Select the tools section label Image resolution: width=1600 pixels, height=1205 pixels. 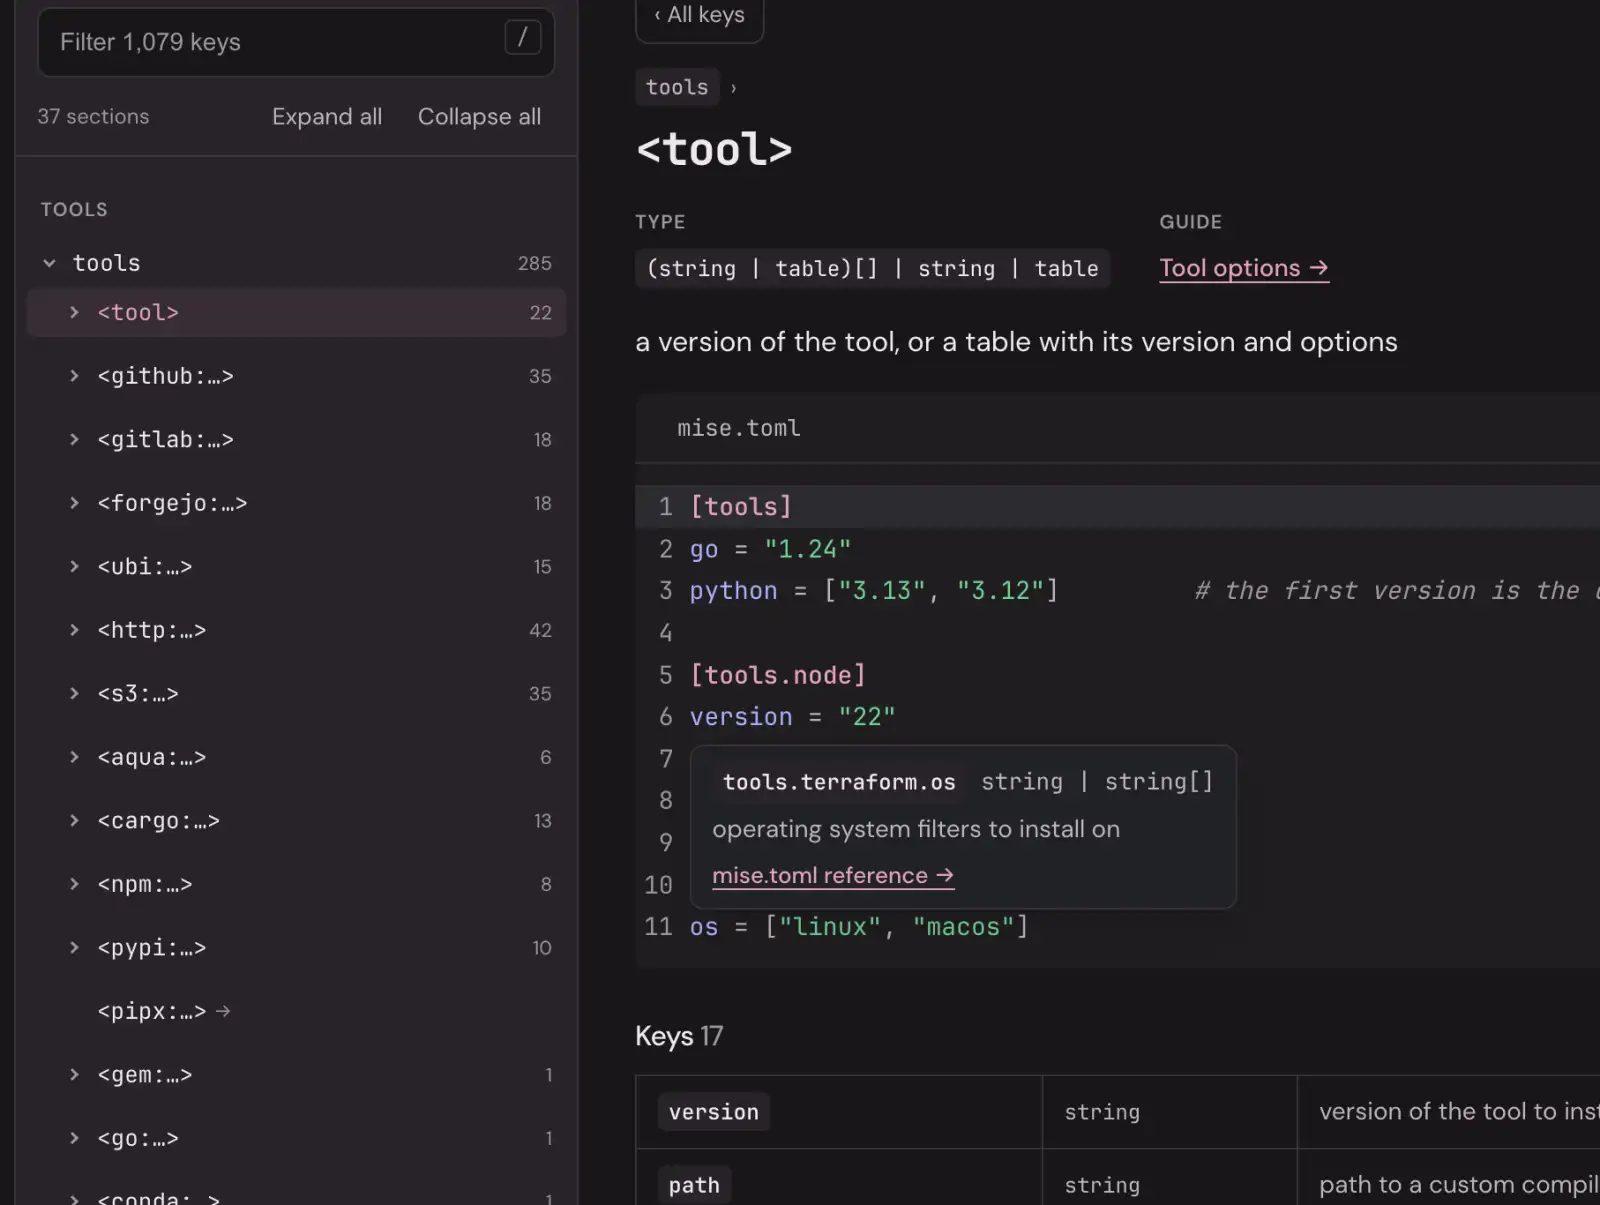[x=107, y=263]
